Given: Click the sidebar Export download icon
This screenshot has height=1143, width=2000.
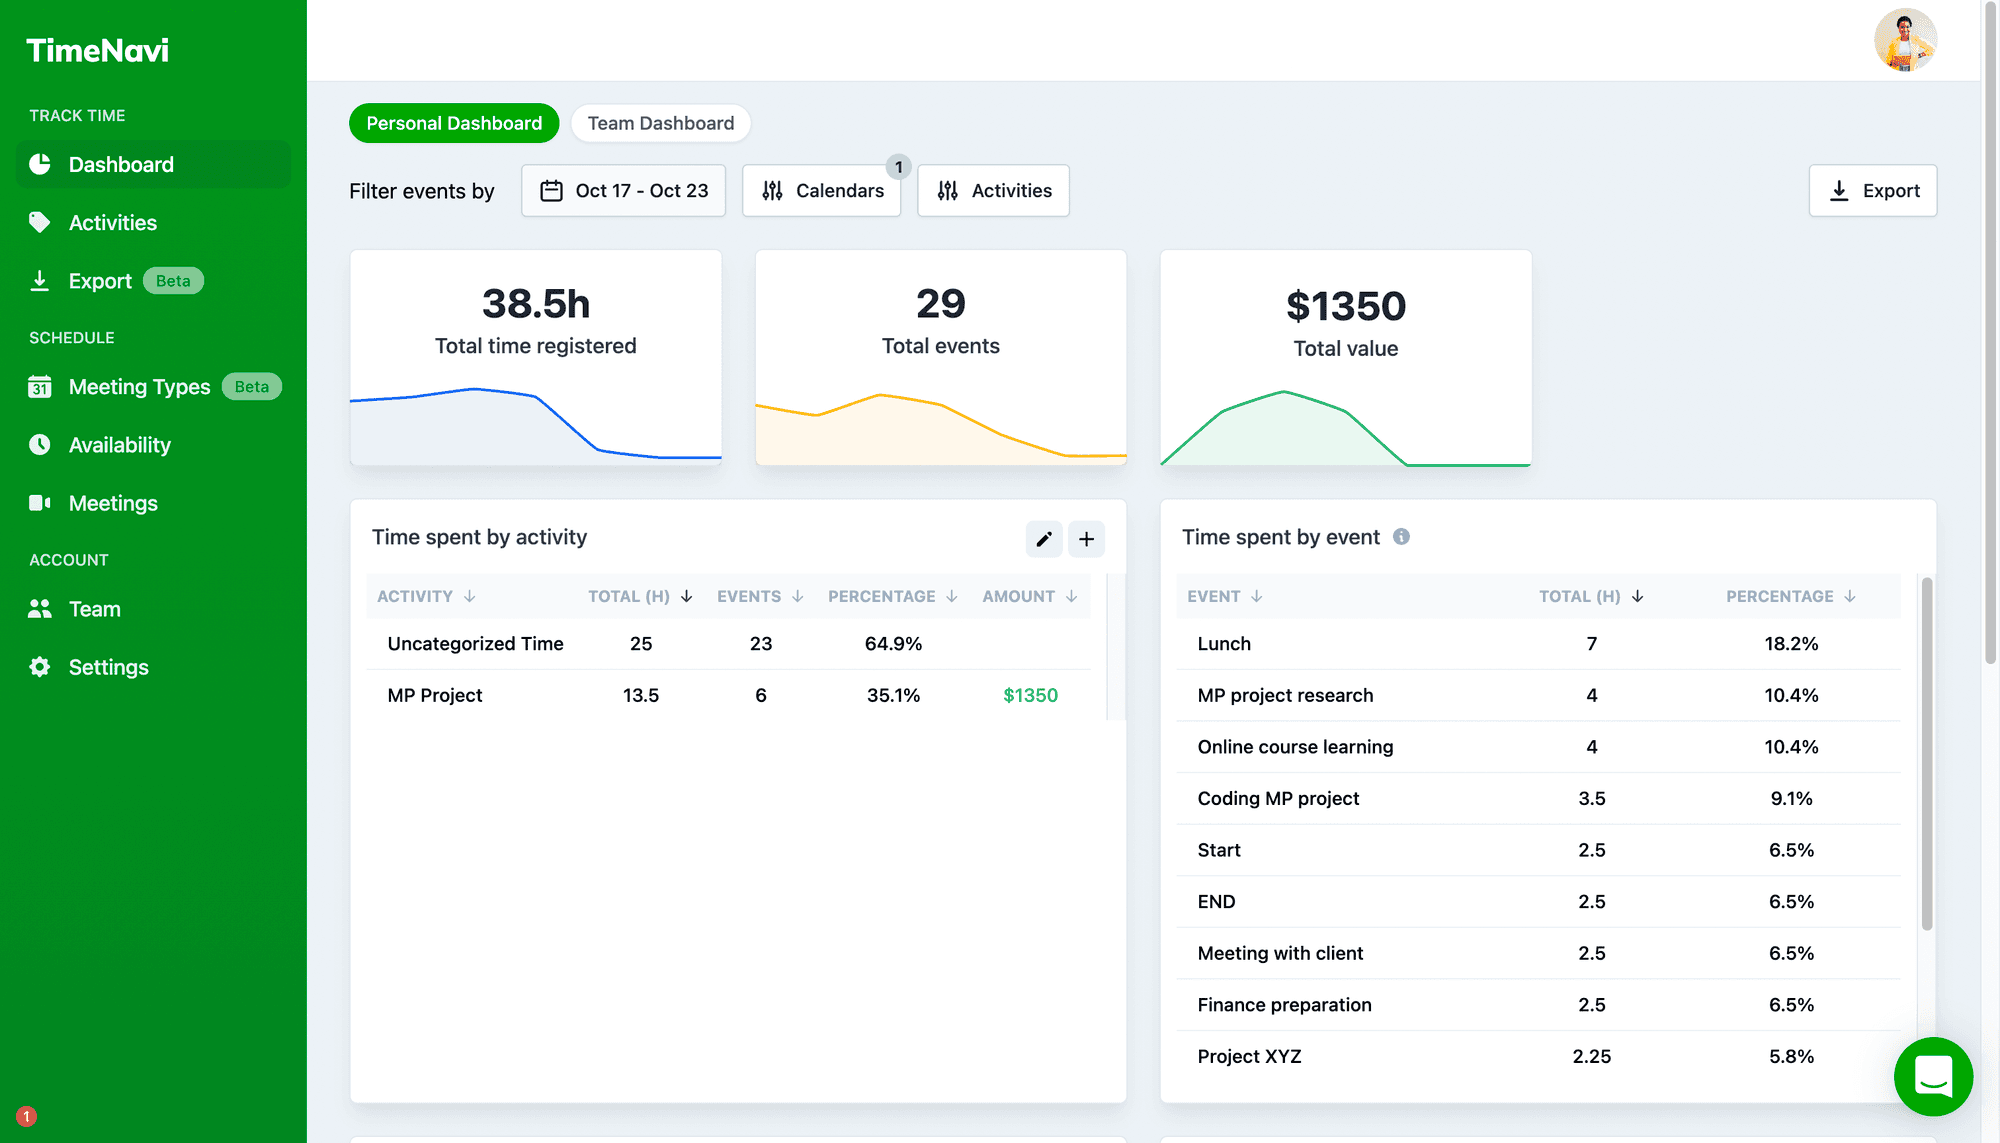Looking at the screenshot, I should click(40, 281).
